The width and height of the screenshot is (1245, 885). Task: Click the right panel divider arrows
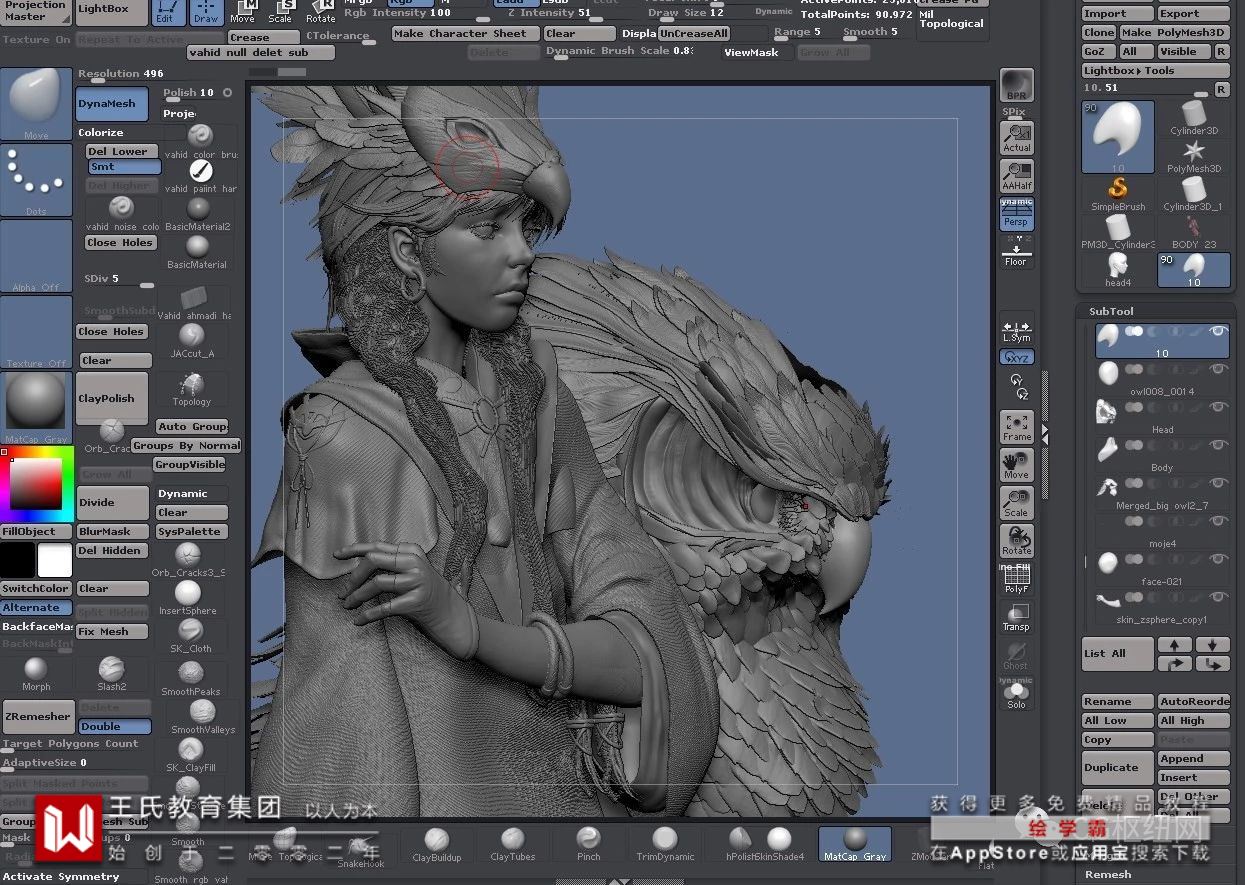click(x=1045, y=433)
